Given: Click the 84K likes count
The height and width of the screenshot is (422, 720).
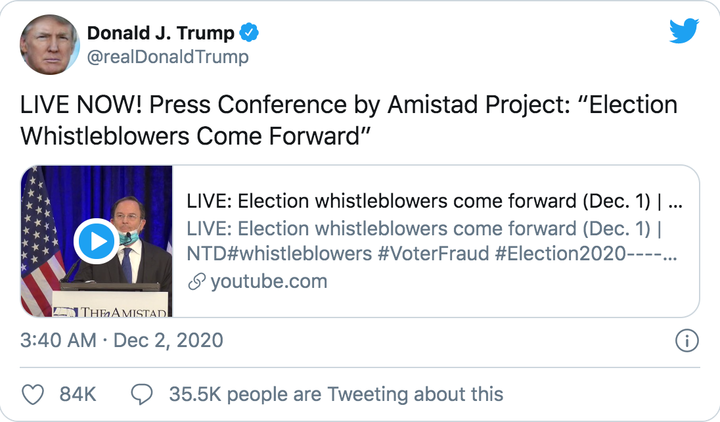Looking at the screenshot, I should pyautogui.click(x=77, y=394).
